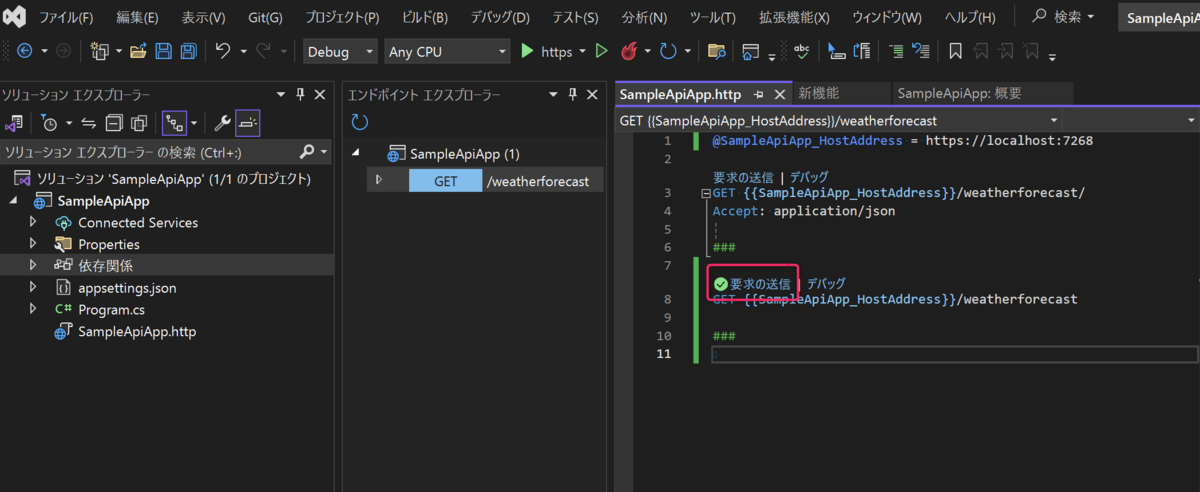The width and height of the screenshot is (1200, 492).
Task: Start without debugging using the outlined play icon
Action: tap(601, 51)
